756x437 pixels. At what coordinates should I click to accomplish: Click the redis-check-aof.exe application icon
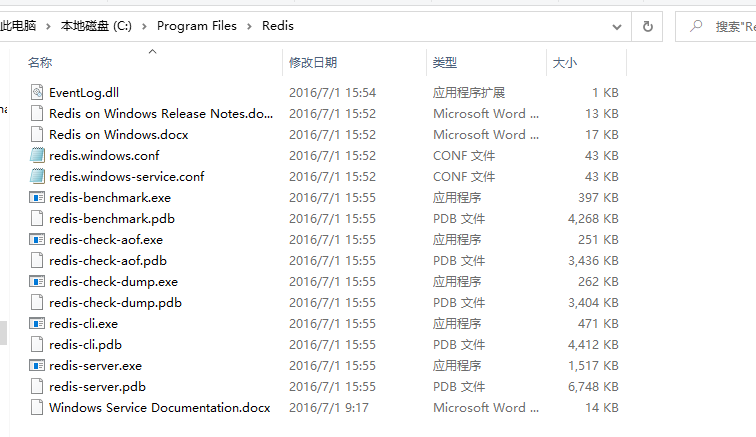pos(37,239)
